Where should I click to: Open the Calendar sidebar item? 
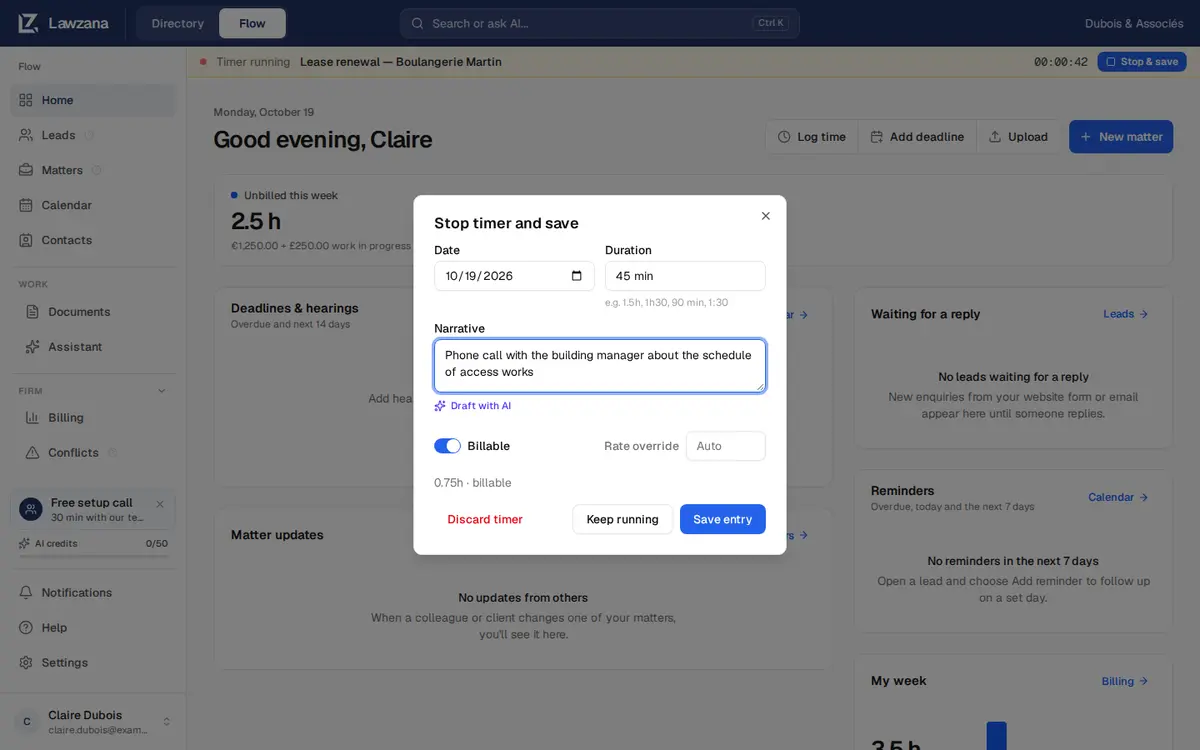(93, 205)
